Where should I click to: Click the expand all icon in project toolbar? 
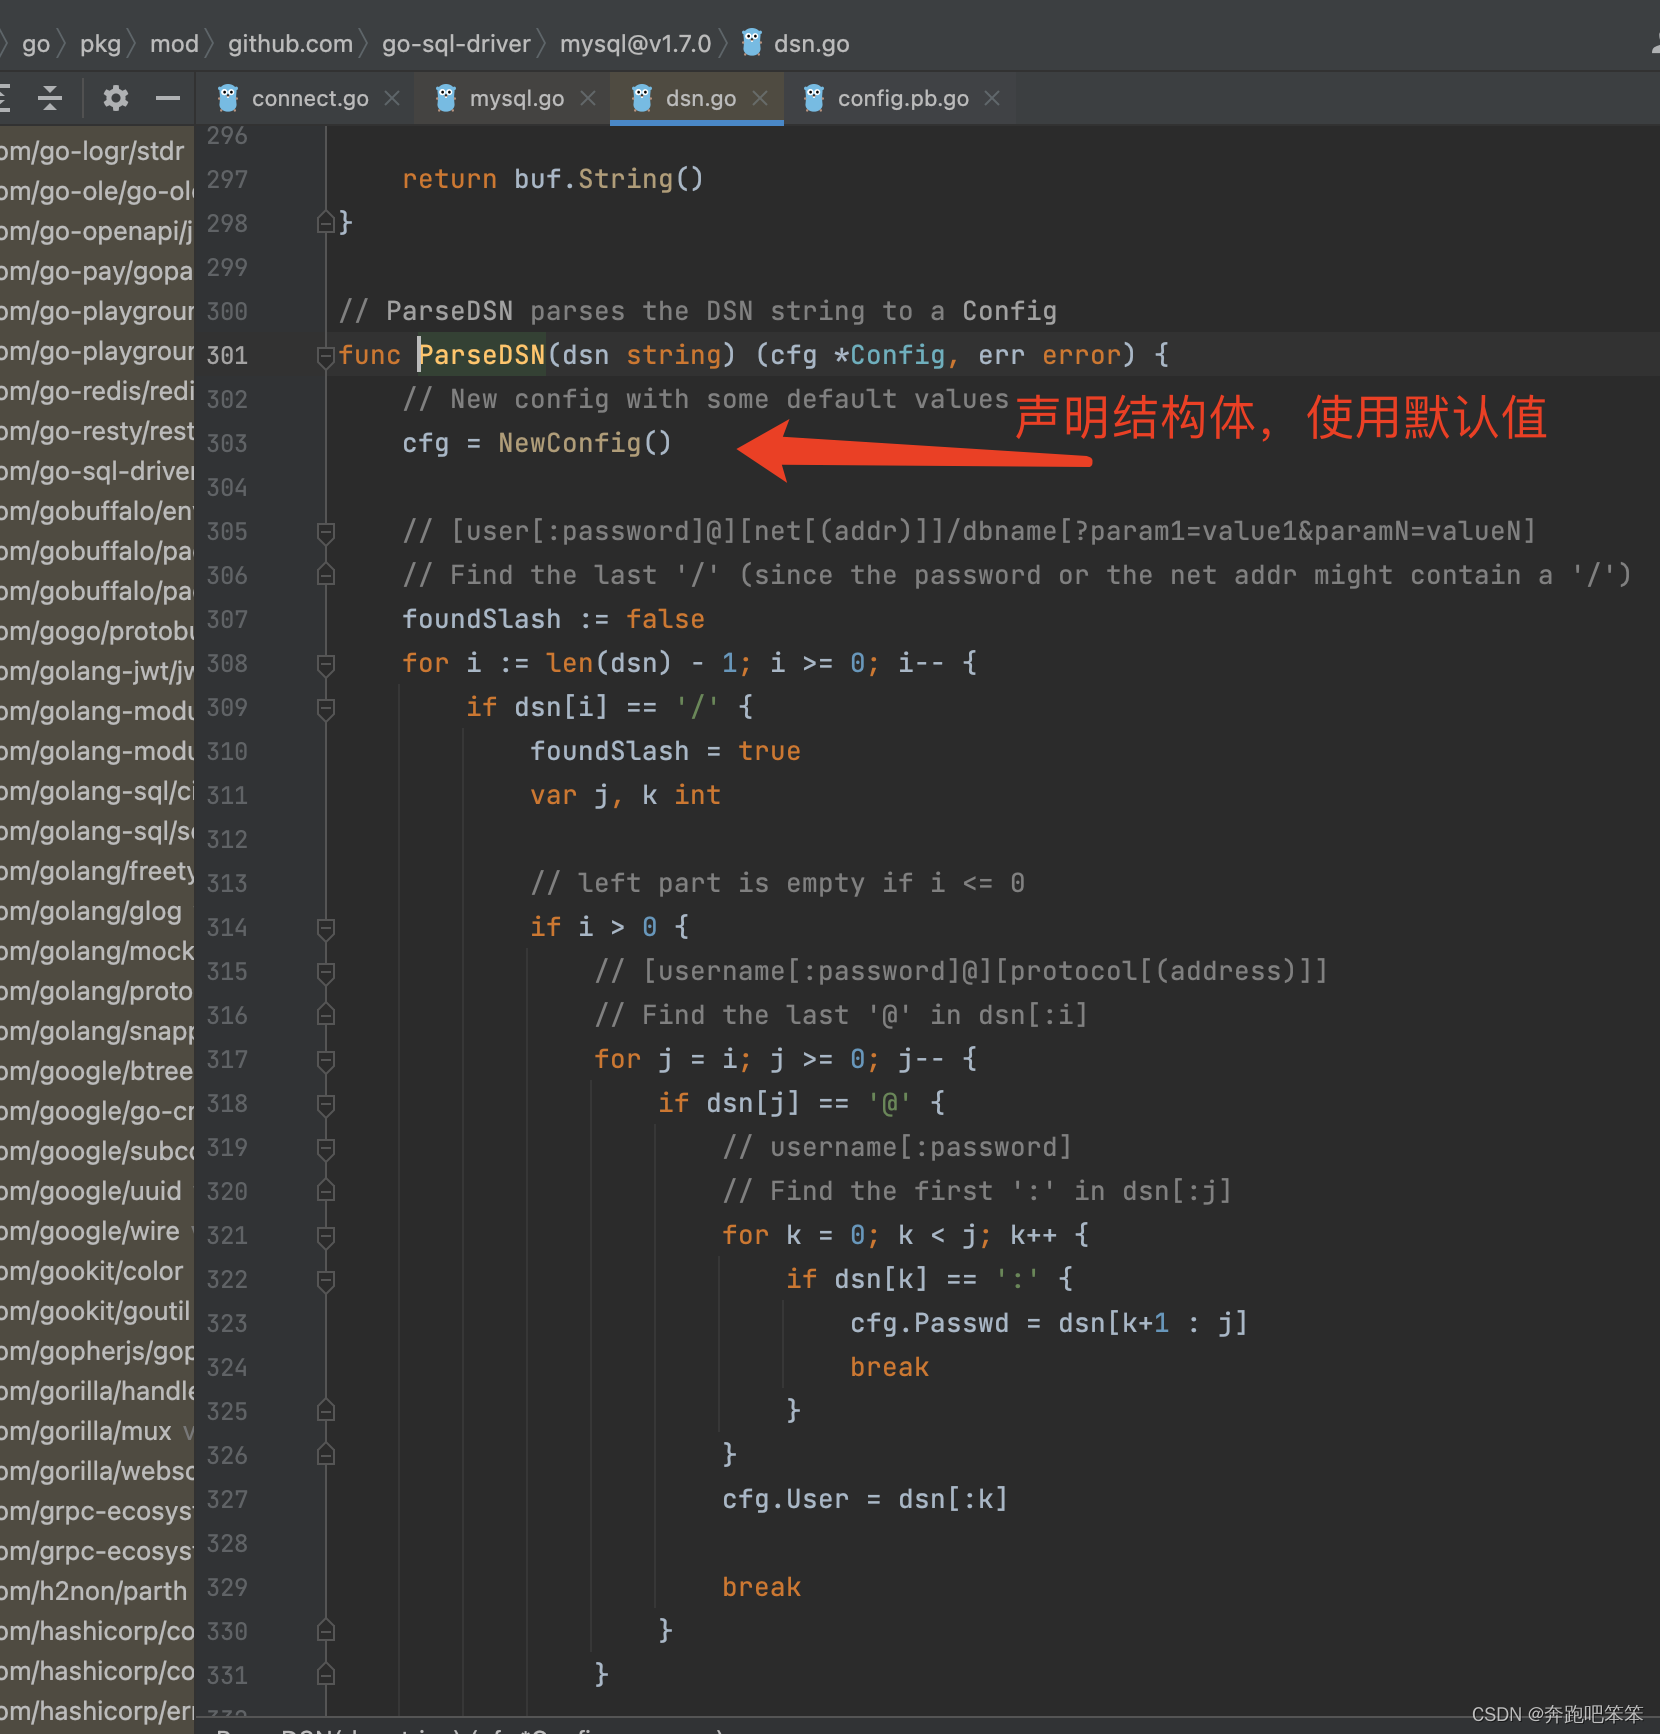point(5,98)
